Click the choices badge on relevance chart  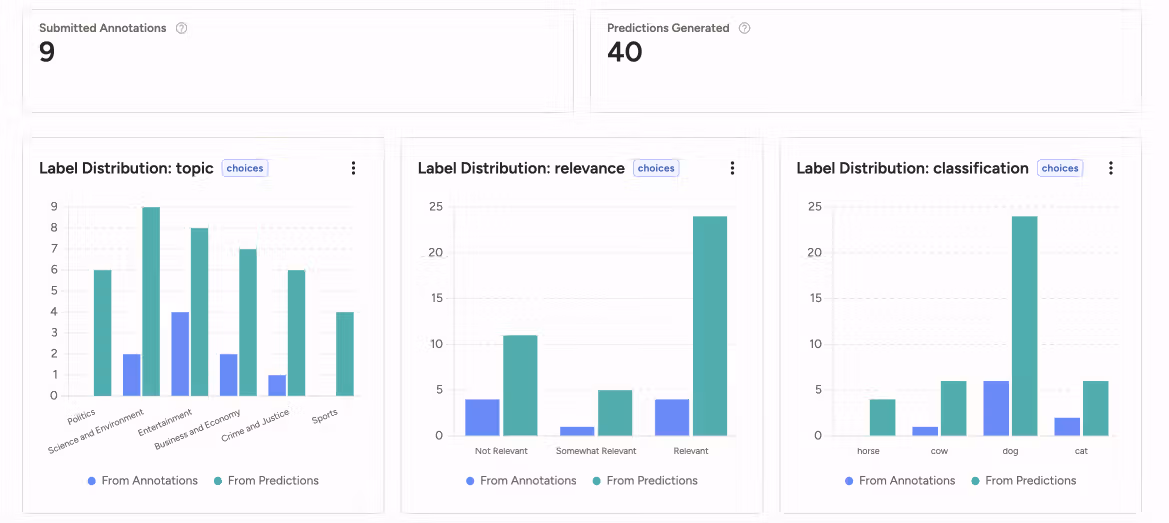point(656,168)
